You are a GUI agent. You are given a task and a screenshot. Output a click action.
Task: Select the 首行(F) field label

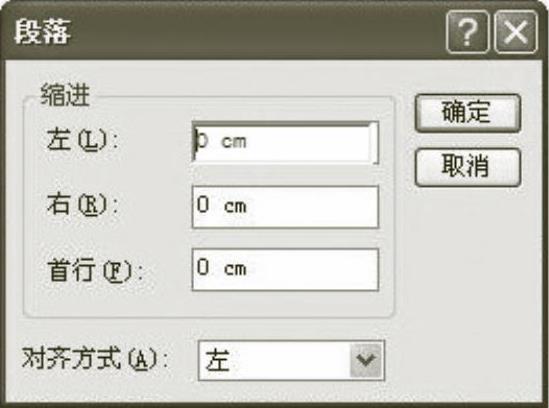(95, 270)
